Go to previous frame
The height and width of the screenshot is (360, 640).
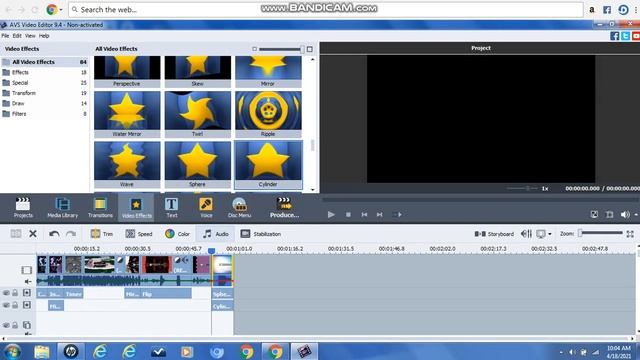364,214
